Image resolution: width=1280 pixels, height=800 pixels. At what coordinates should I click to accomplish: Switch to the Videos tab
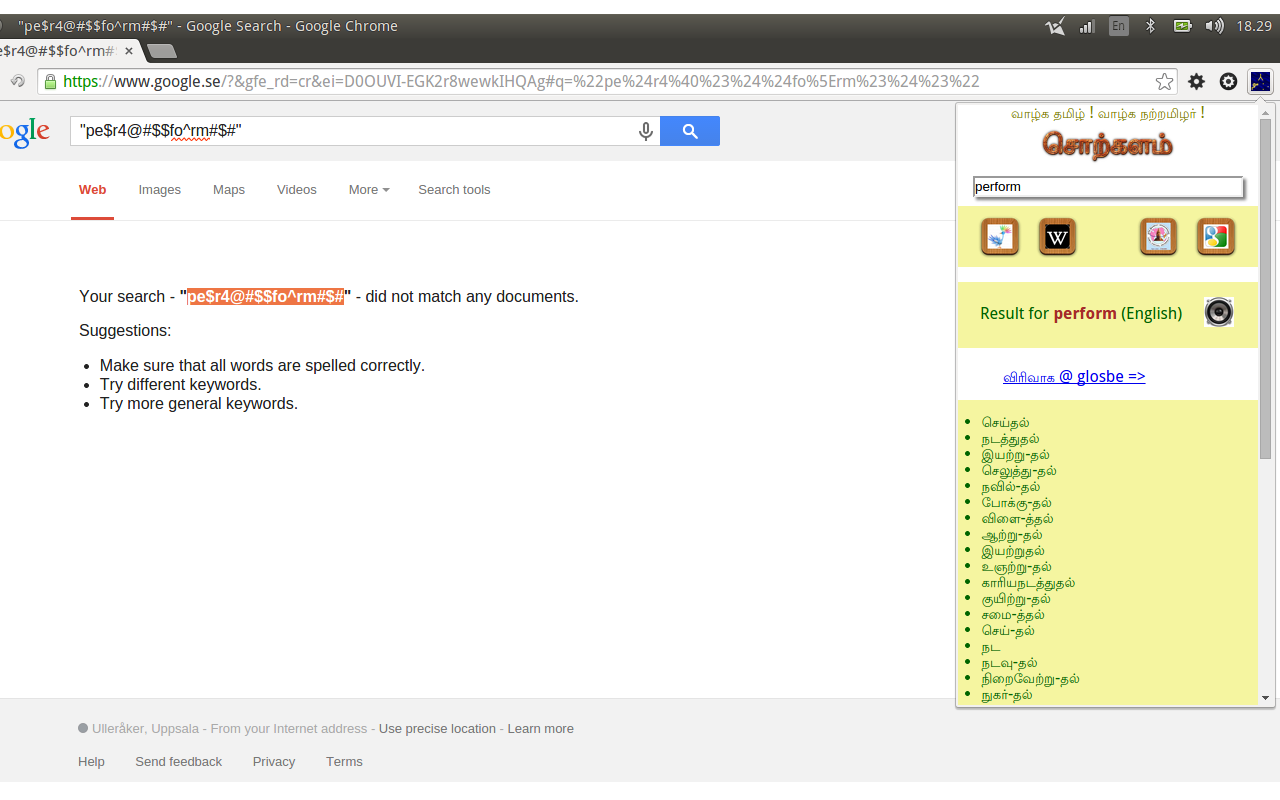tap(297, 190)
